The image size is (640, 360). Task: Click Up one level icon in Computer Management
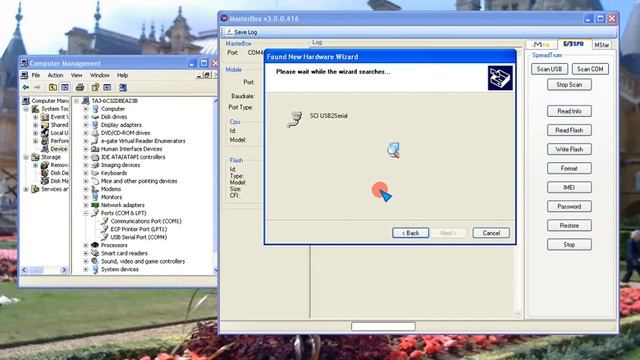(53, 87)
